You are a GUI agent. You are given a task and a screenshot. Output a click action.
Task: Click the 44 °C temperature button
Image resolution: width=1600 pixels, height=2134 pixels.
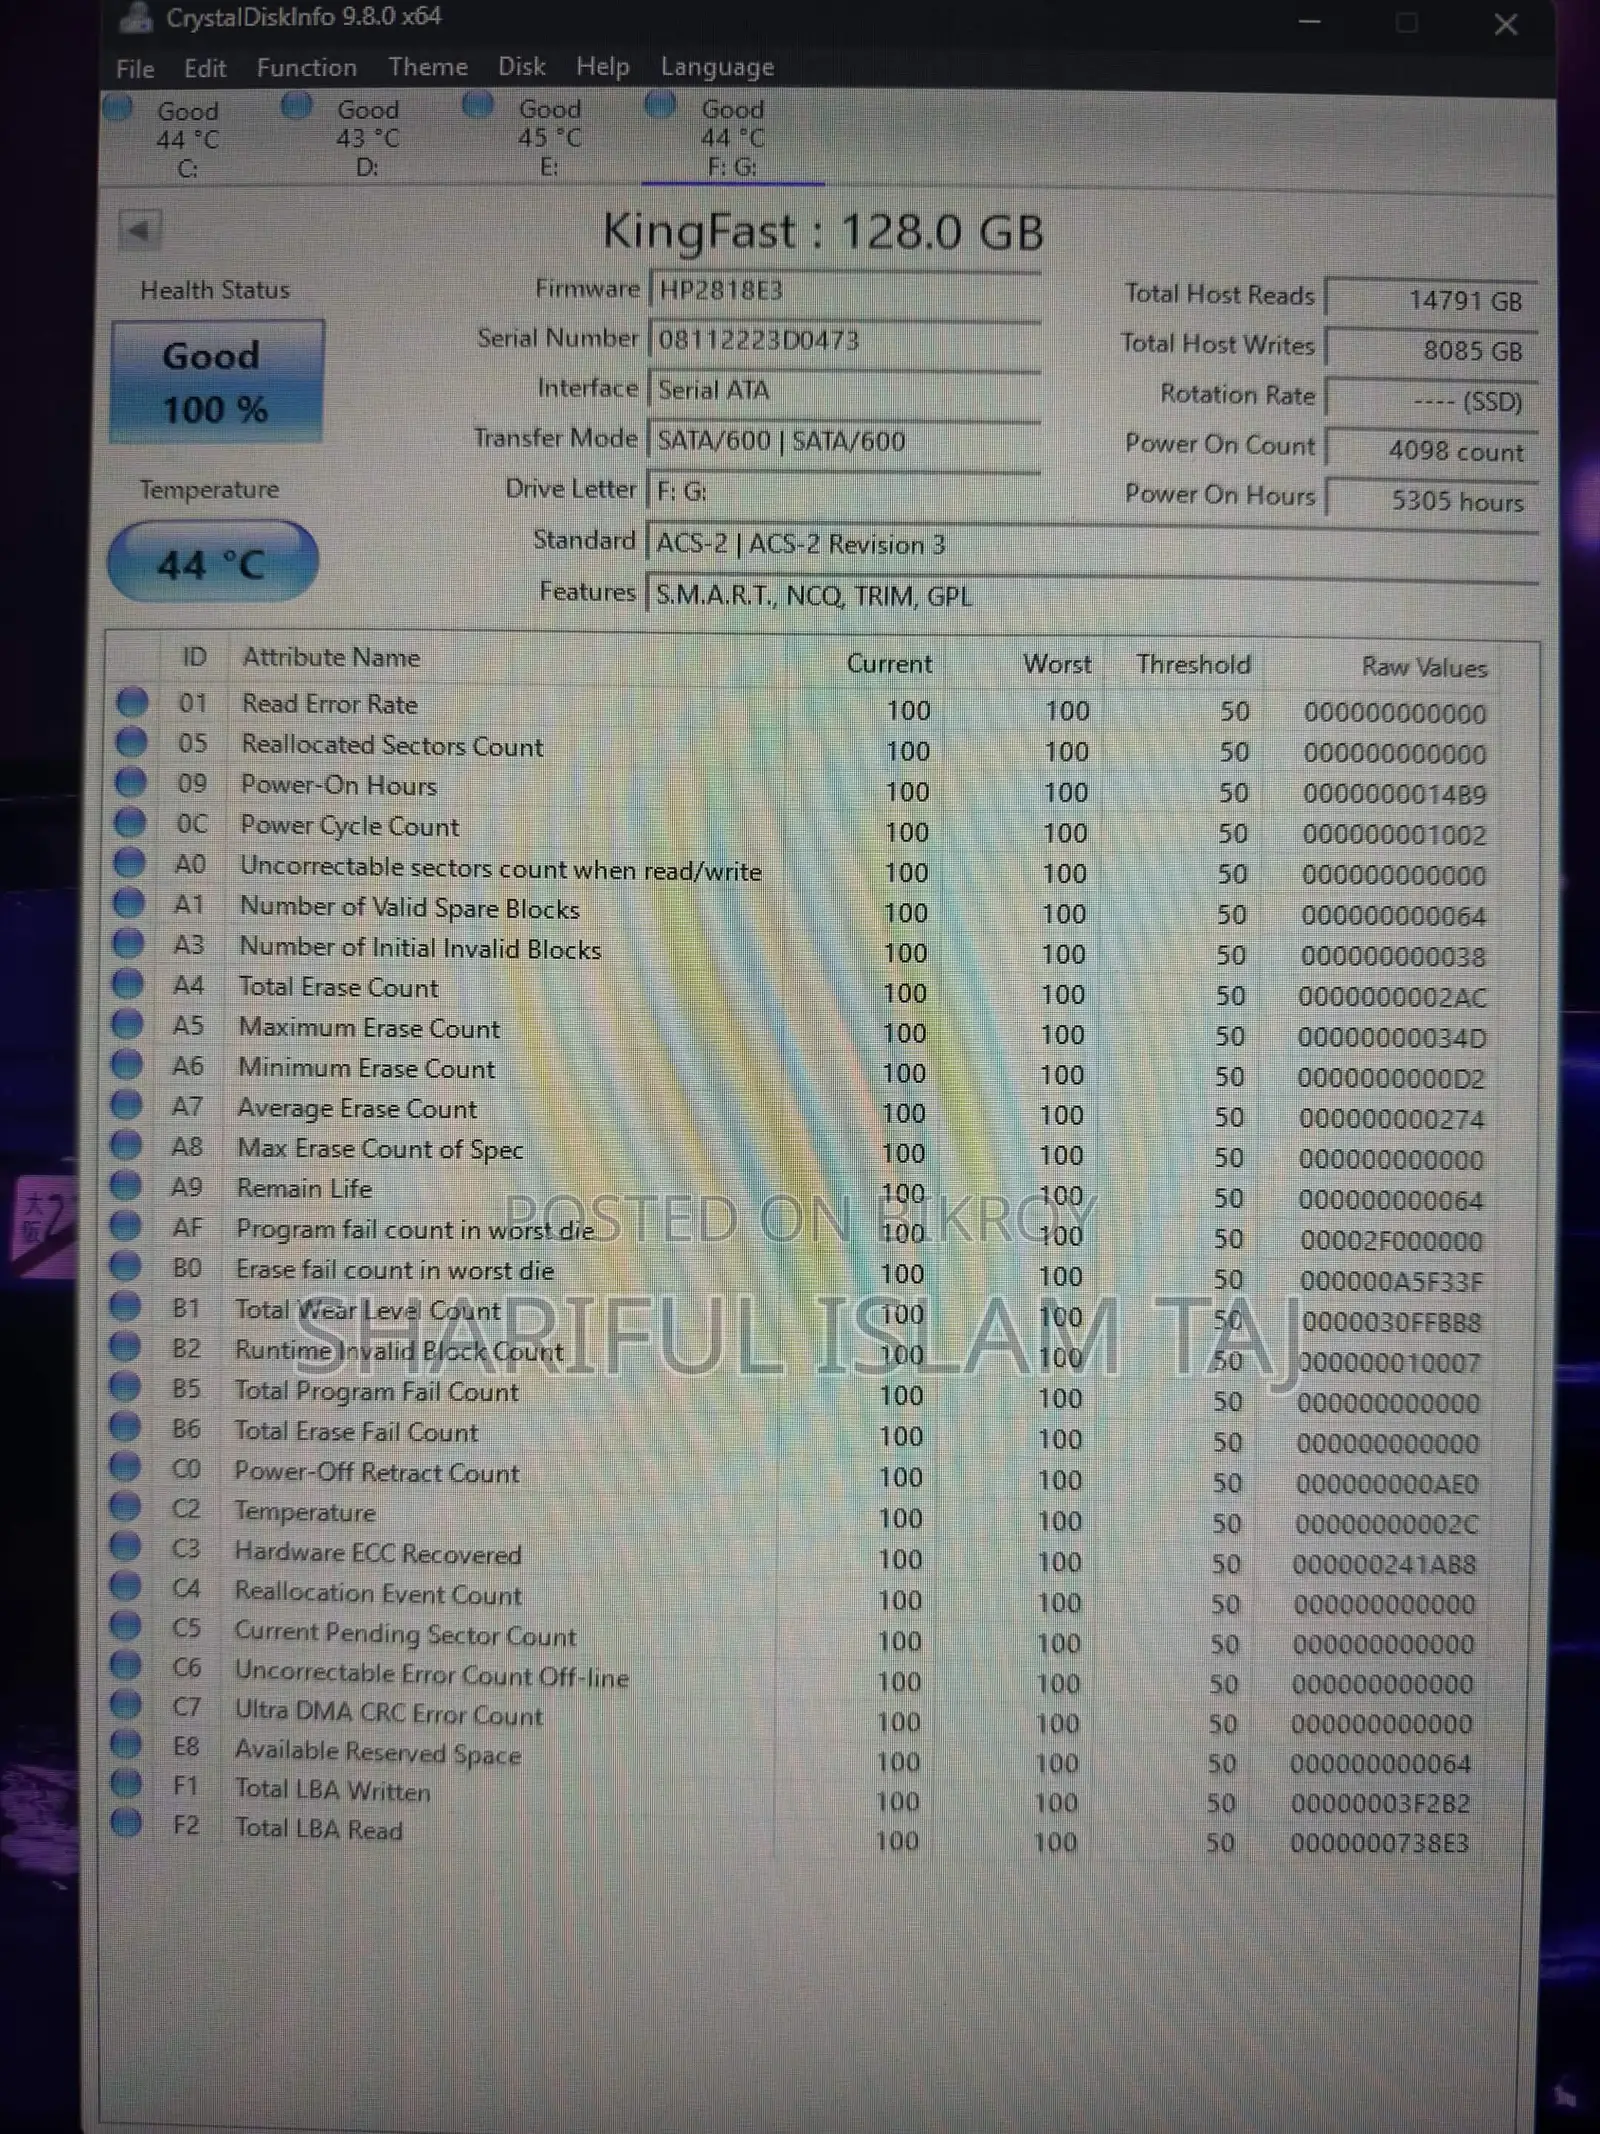click(212, 562)
